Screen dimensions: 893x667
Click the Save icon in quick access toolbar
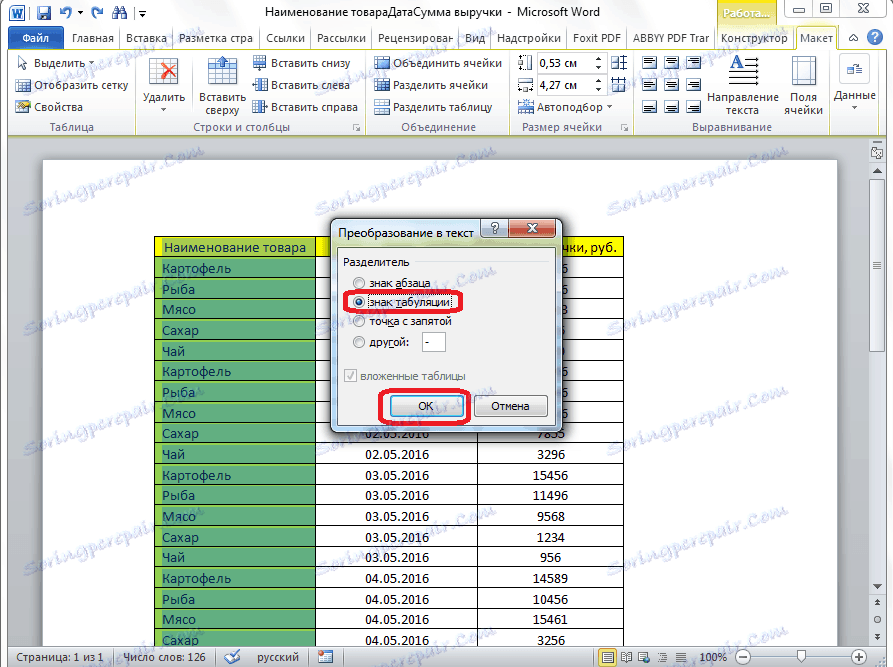(x=44, y=14)
